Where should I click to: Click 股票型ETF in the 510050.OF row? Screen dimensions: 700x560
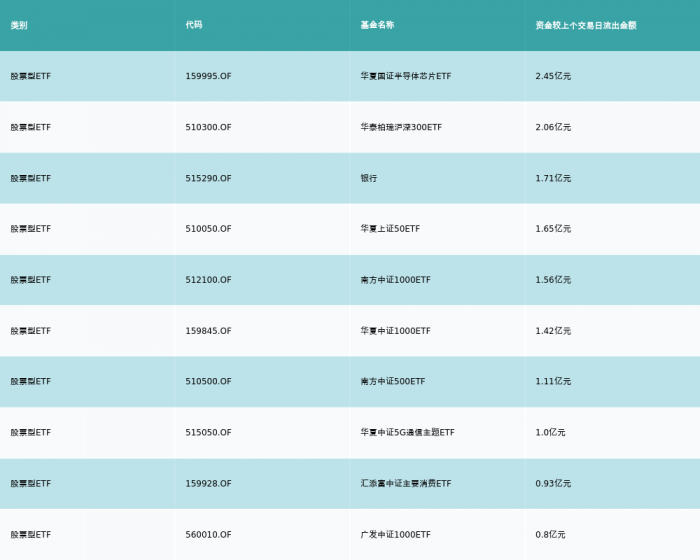[x=31, y=229]
